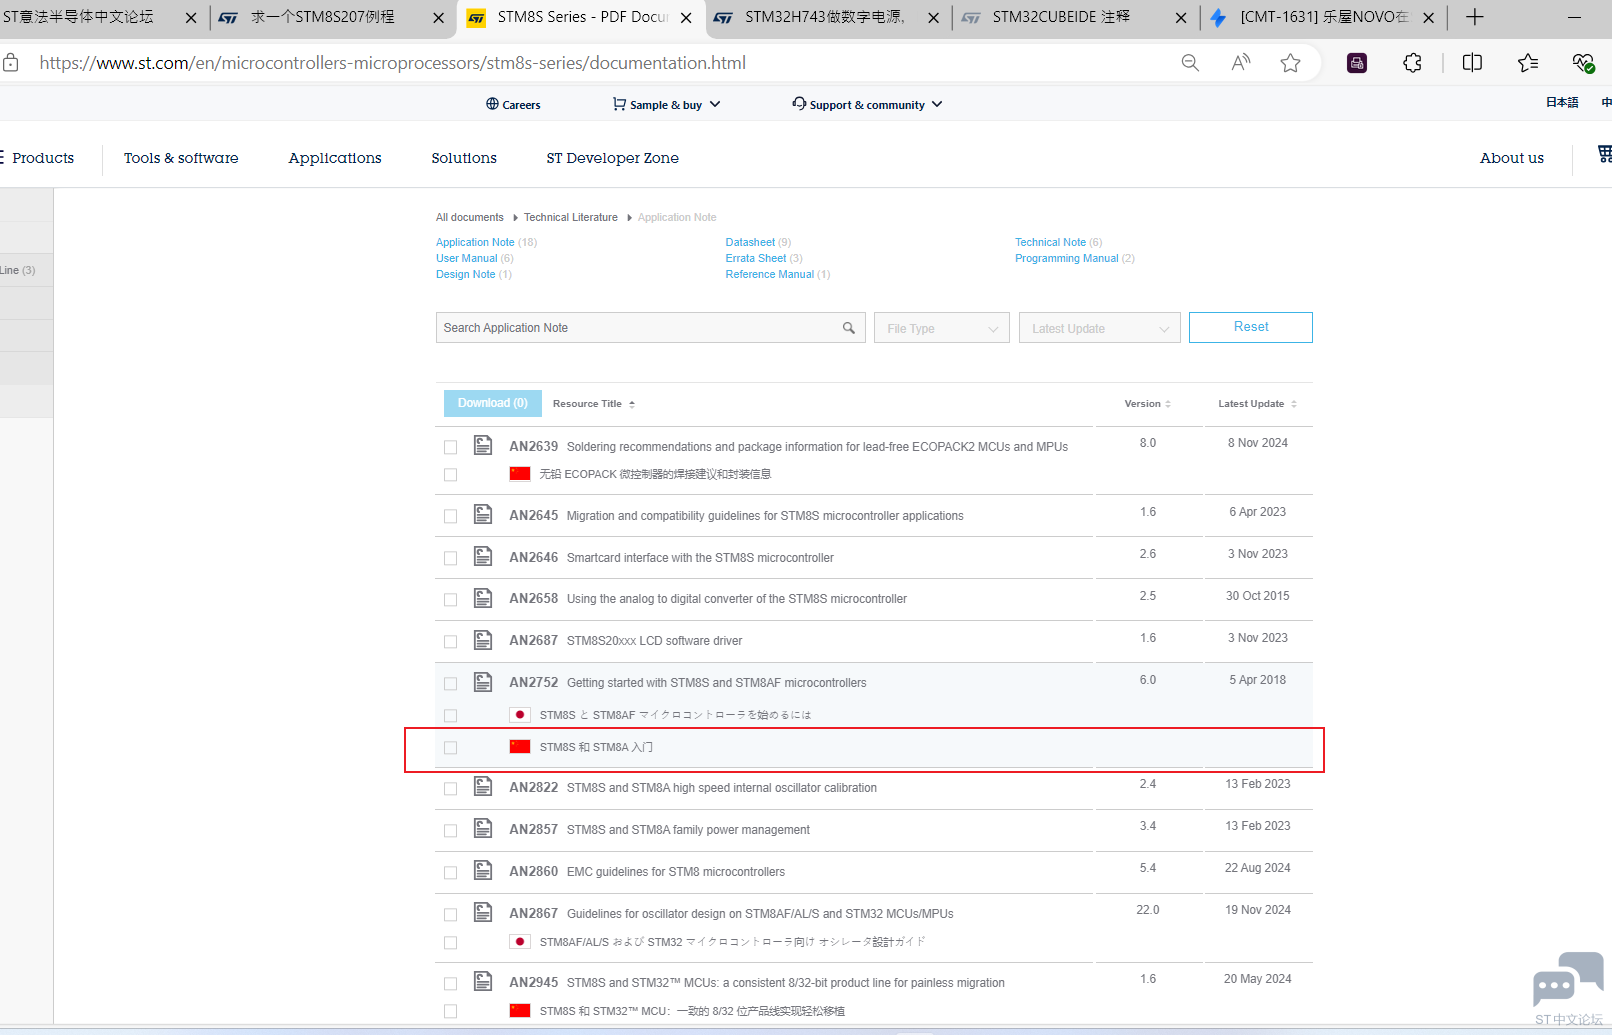1612x1035 pixels.
Task: Tick the checkbox for AN2822
Action: 451,789
